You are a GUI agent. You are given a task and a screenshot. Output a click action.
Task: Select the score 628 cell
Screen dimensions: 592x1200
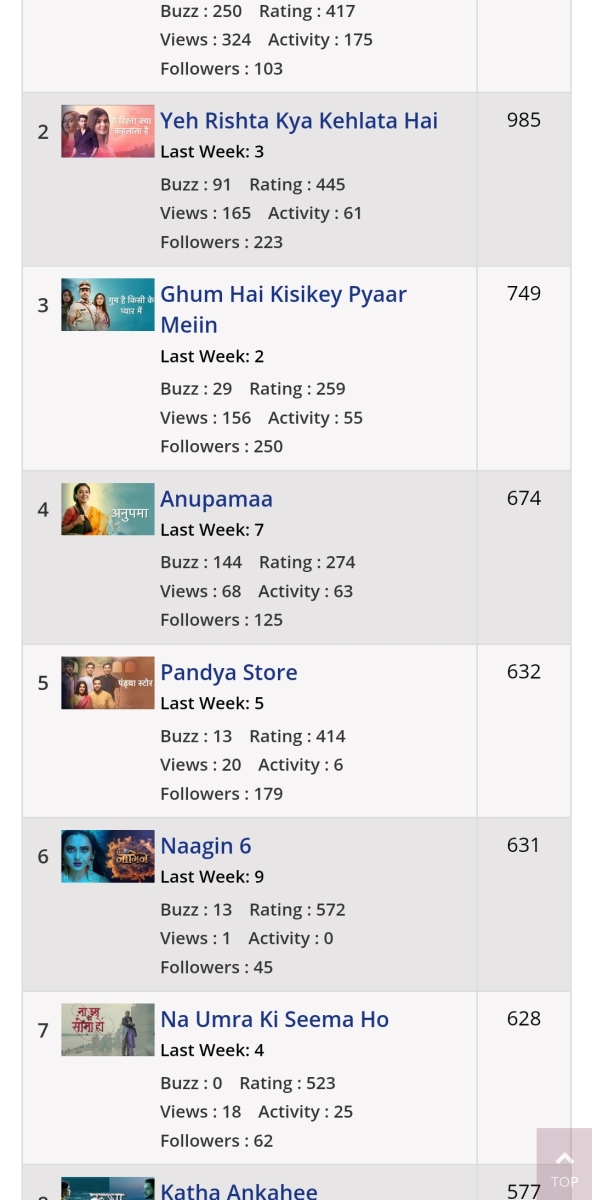click(x=524, y=1078)
